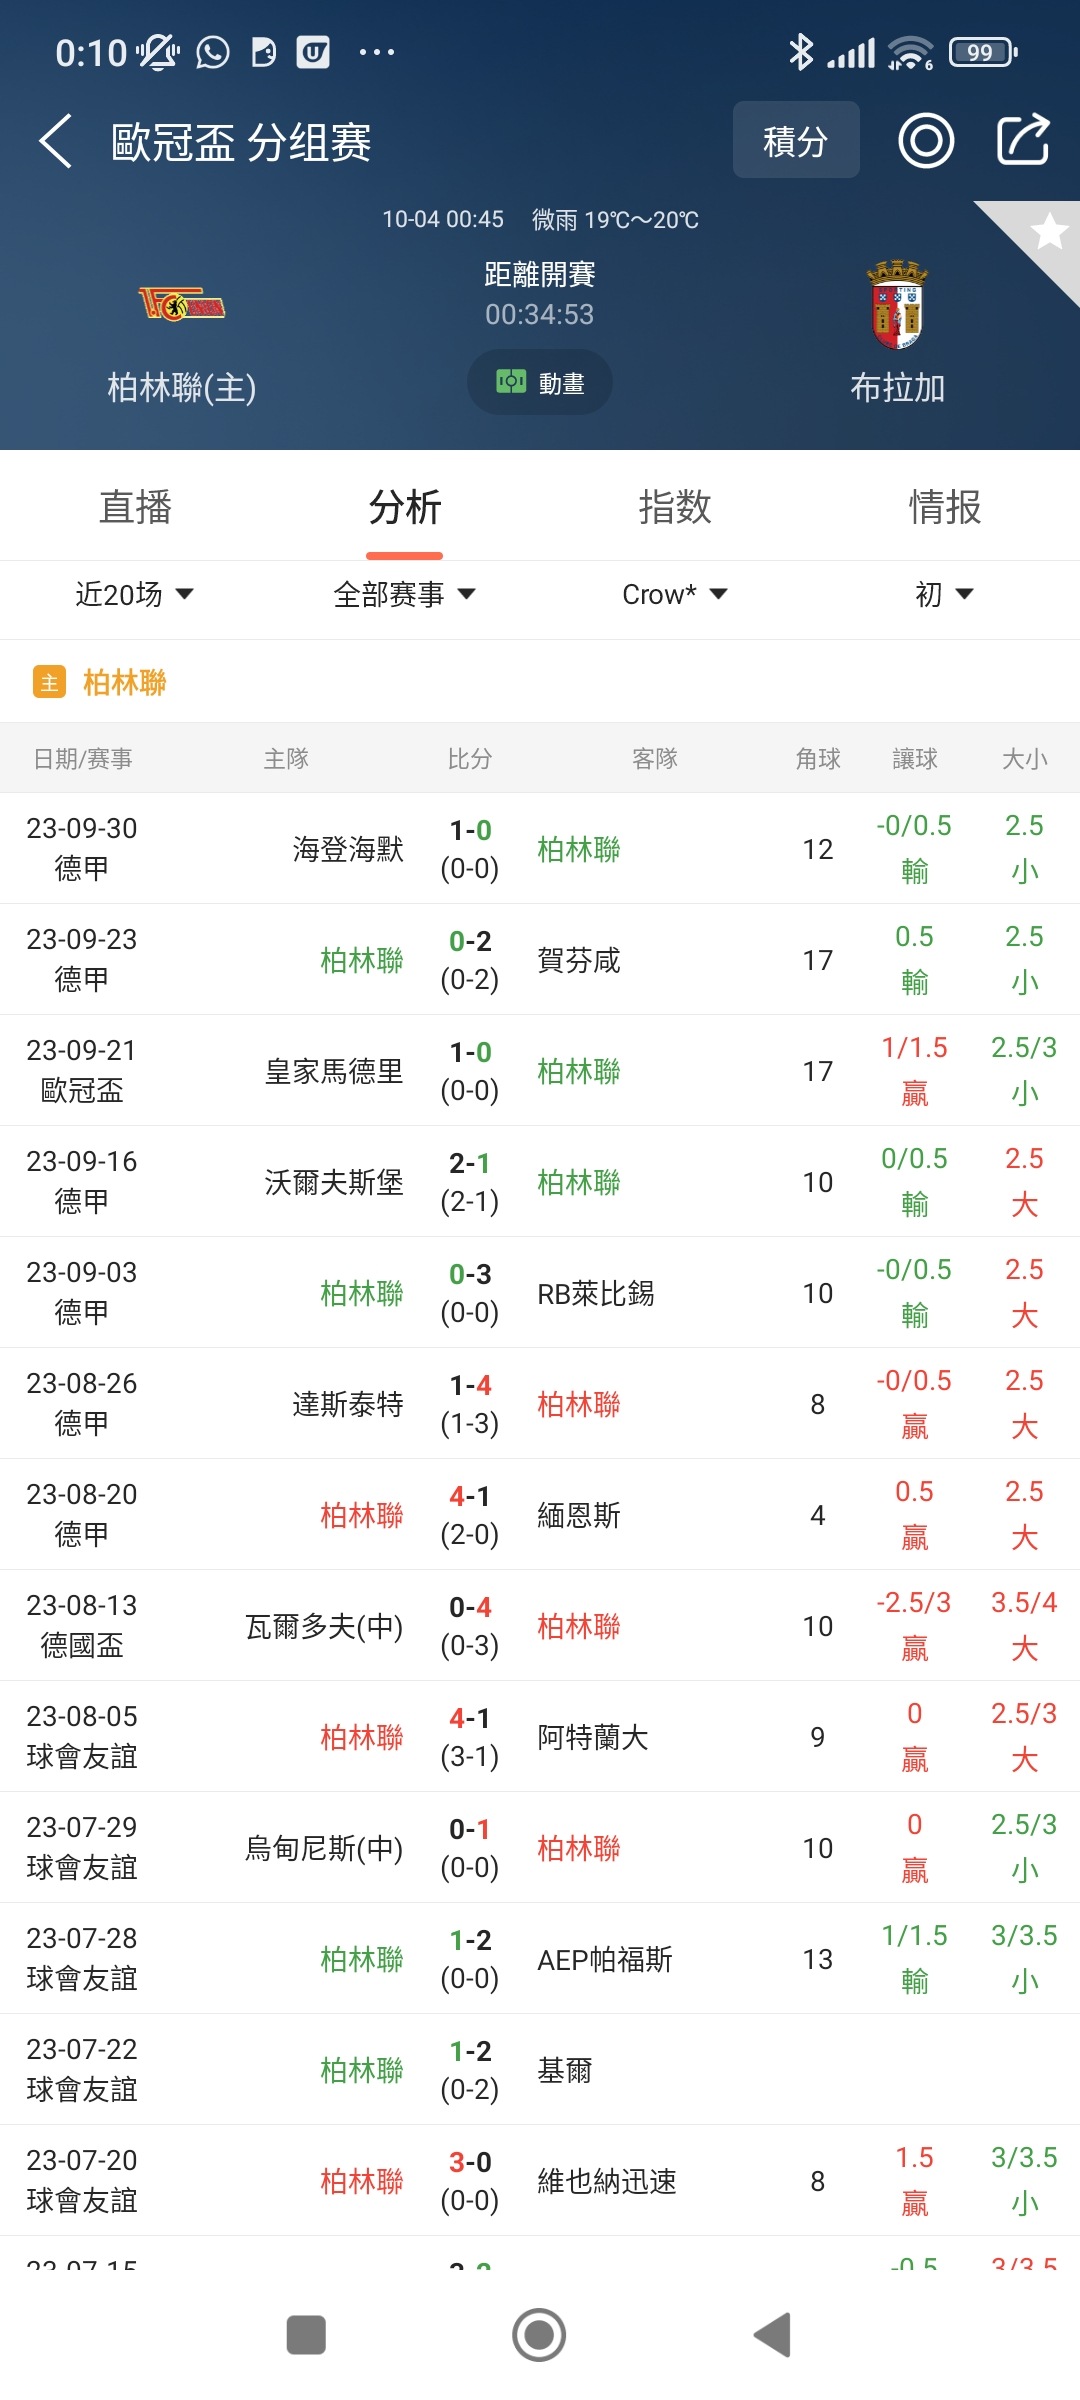
Task: Open the 動畫 animation button
Action: [x=540, y=383]
